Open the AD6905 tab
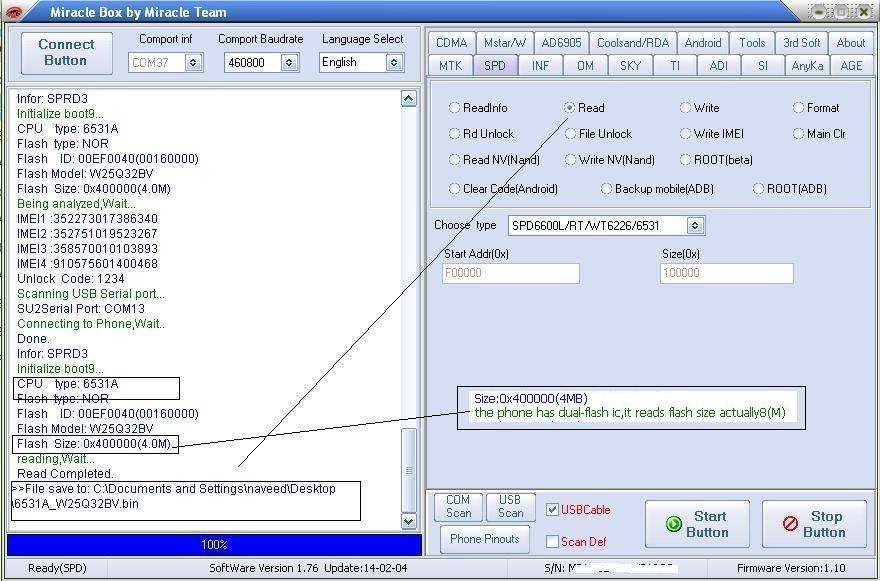The width and height of the screenshot is (880, 581). pos(561,43)
